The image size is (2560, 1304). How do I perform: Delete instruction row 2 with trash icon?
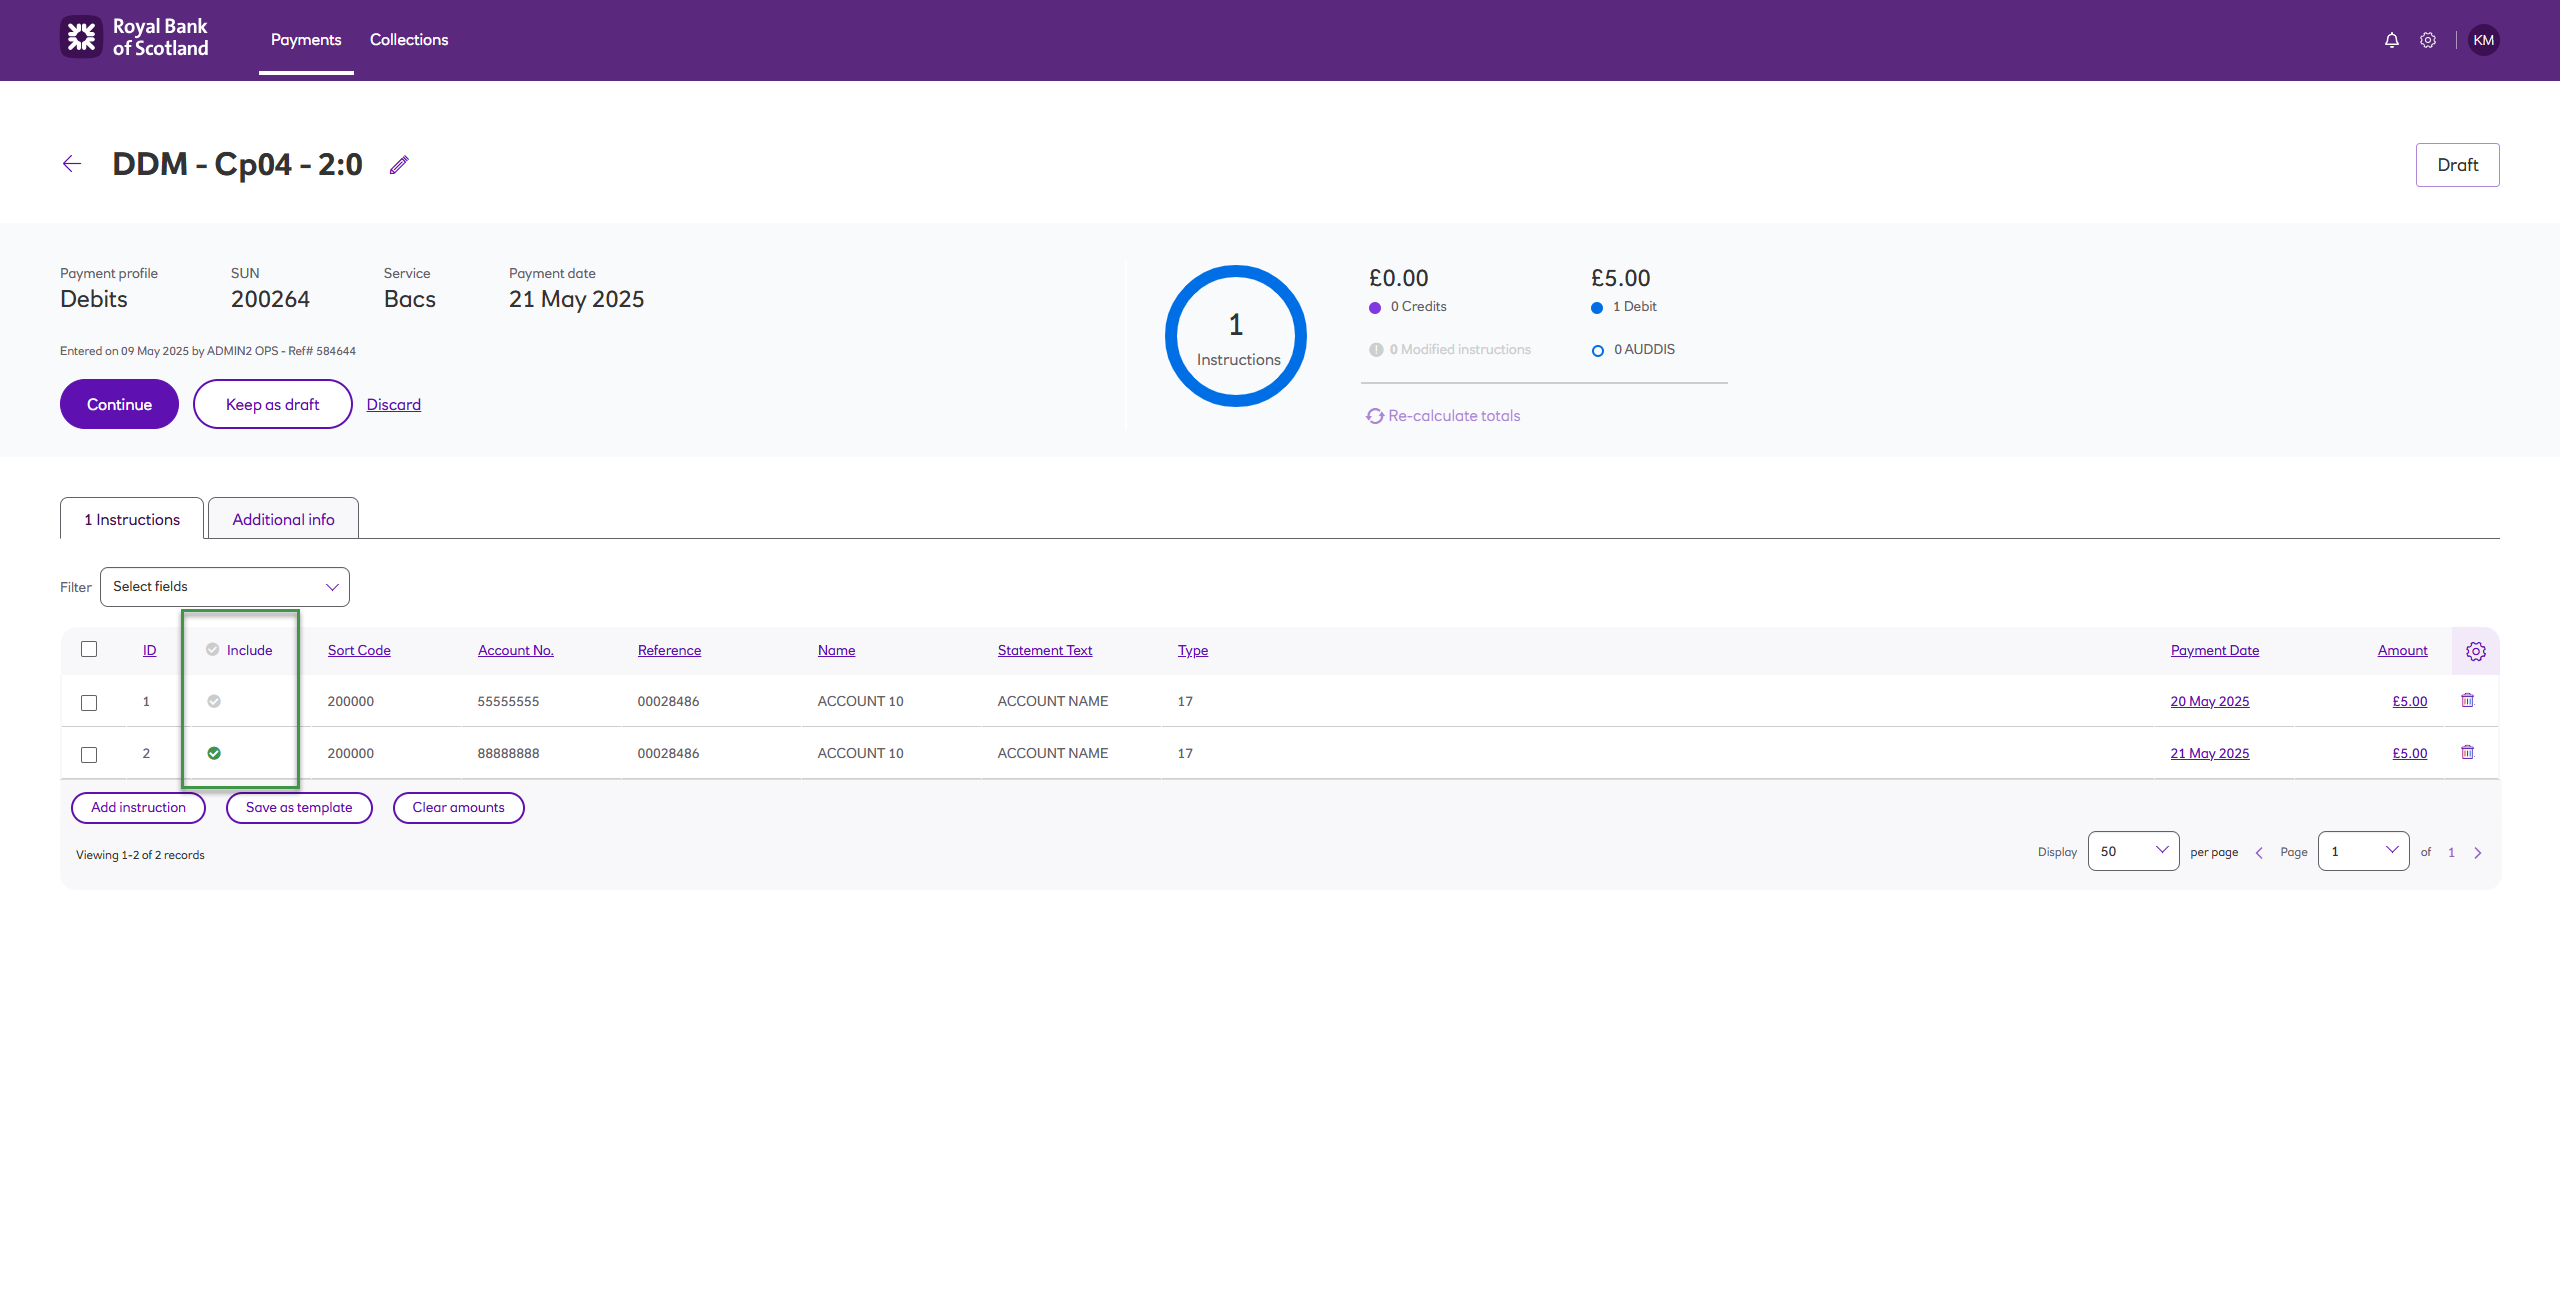click(2467, 752)
